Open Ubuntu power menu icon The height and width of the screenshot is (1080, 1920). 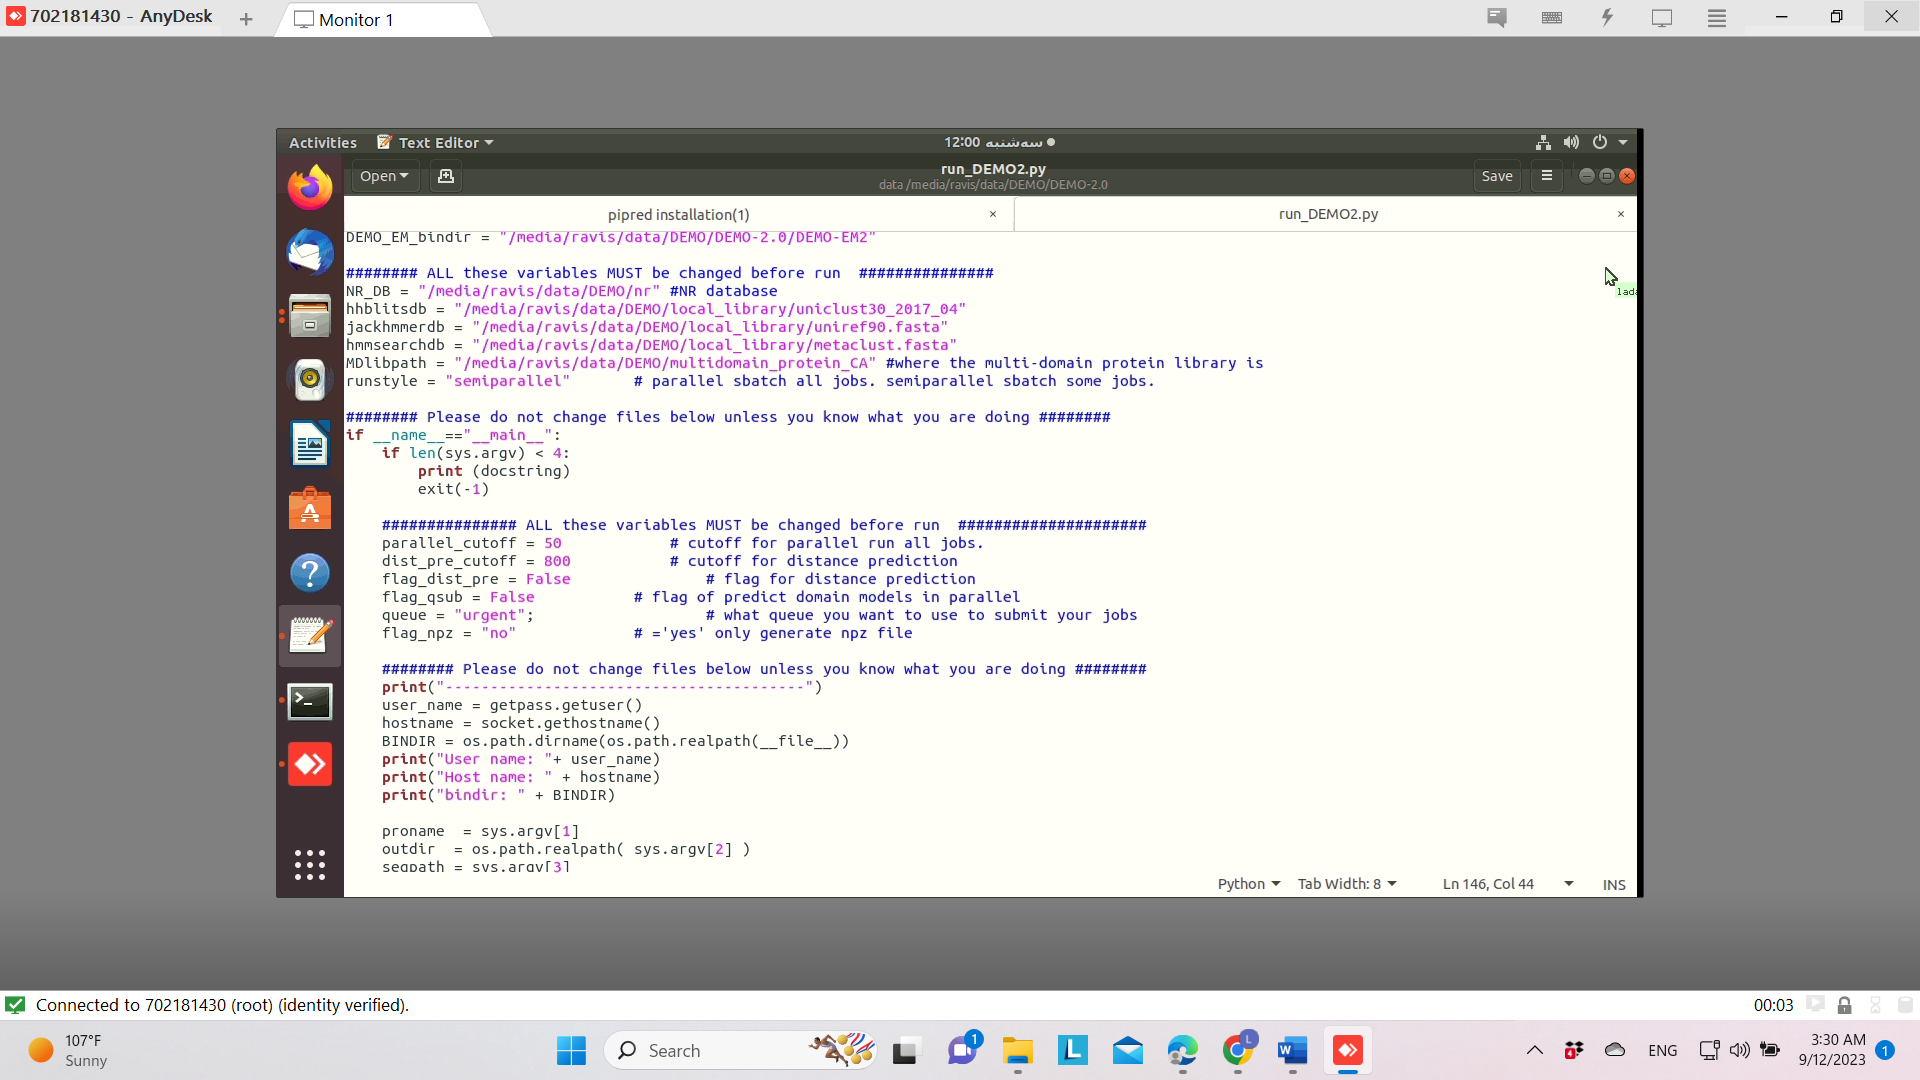point(1600,143)
